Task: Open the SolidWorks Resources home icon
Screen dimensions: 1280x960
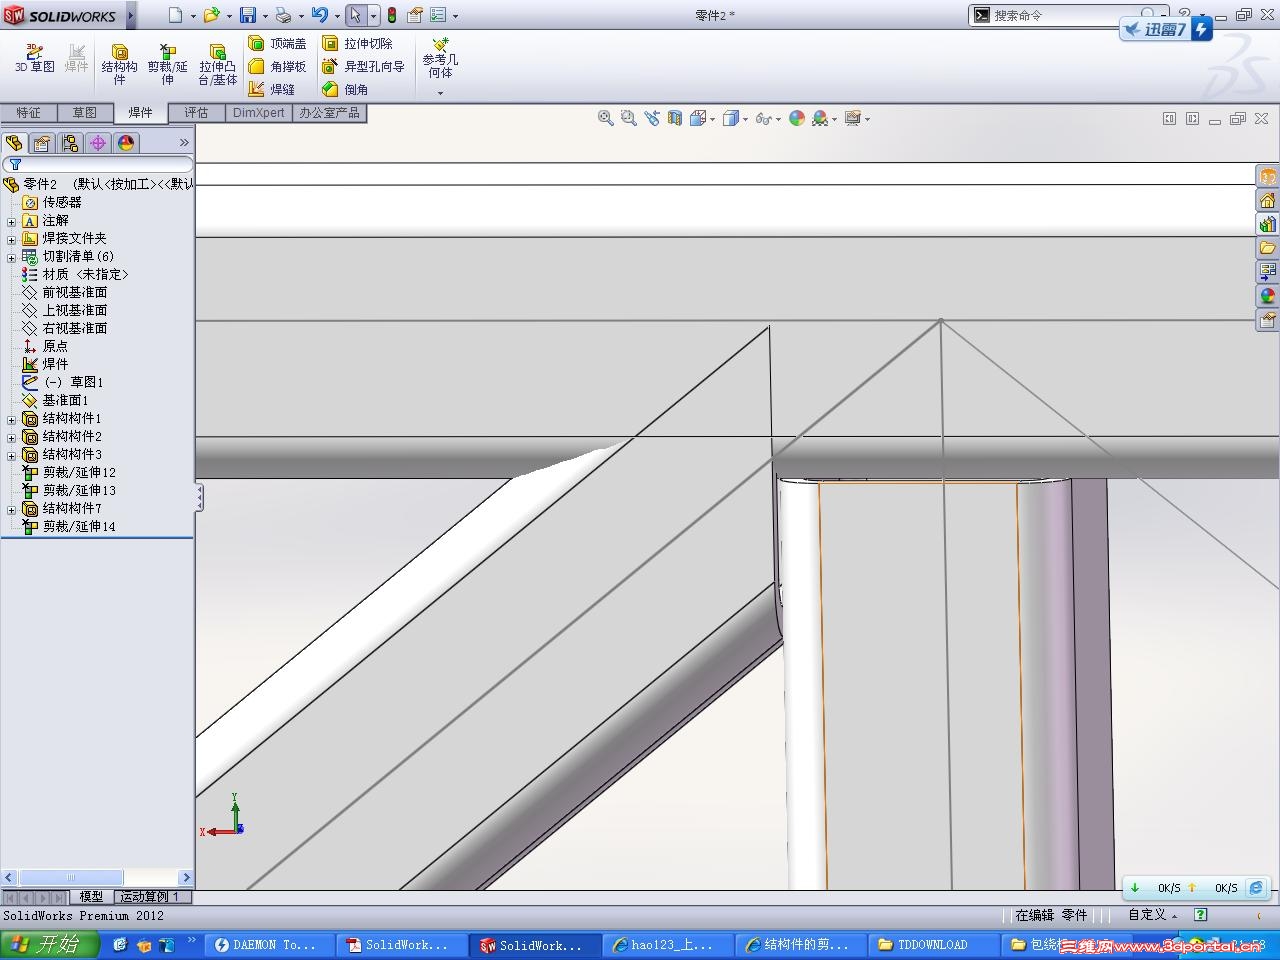Action: pyautogui.click(x=1268, y=200)
